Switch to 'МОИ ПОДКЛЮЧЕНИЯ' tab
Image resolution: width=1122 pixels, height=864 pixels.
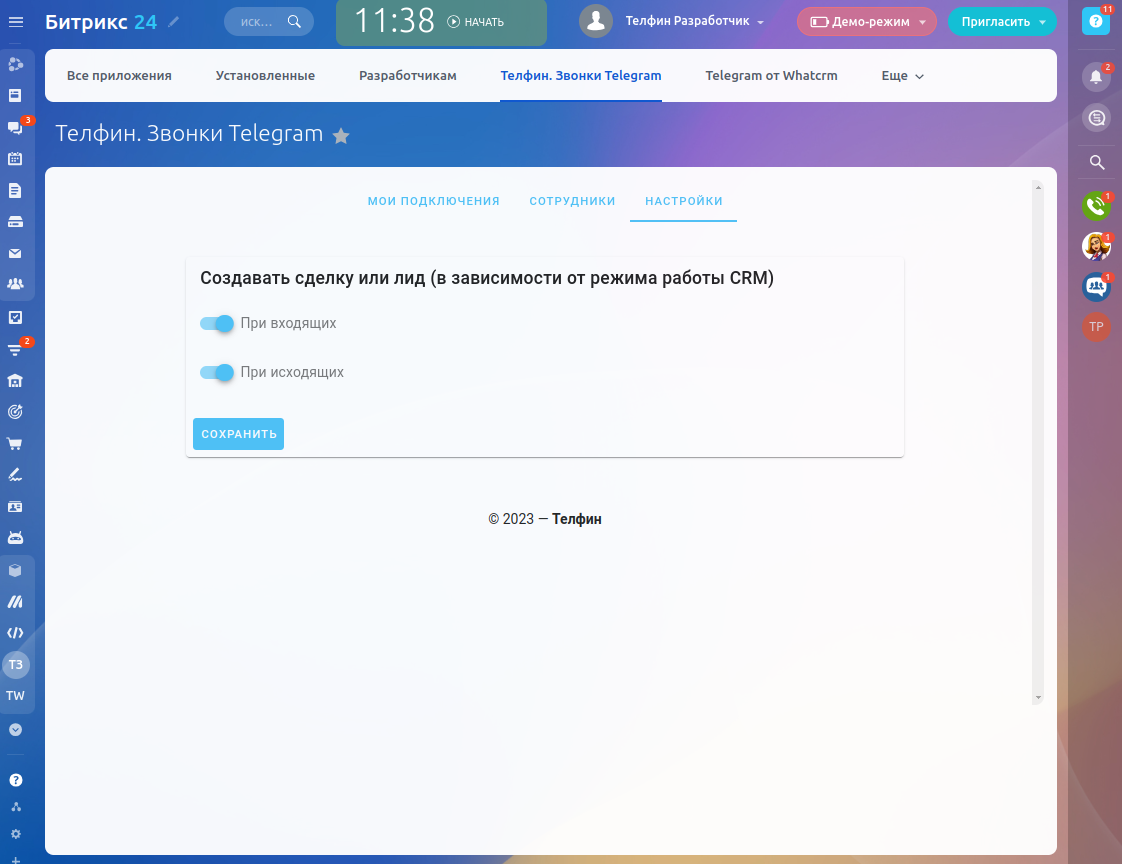tap(434, 201)
